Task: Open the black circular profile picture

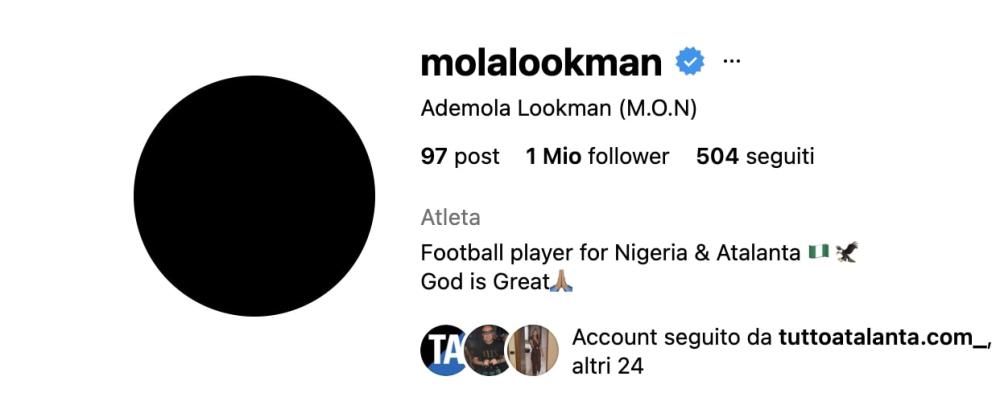Action: [254, 196]
